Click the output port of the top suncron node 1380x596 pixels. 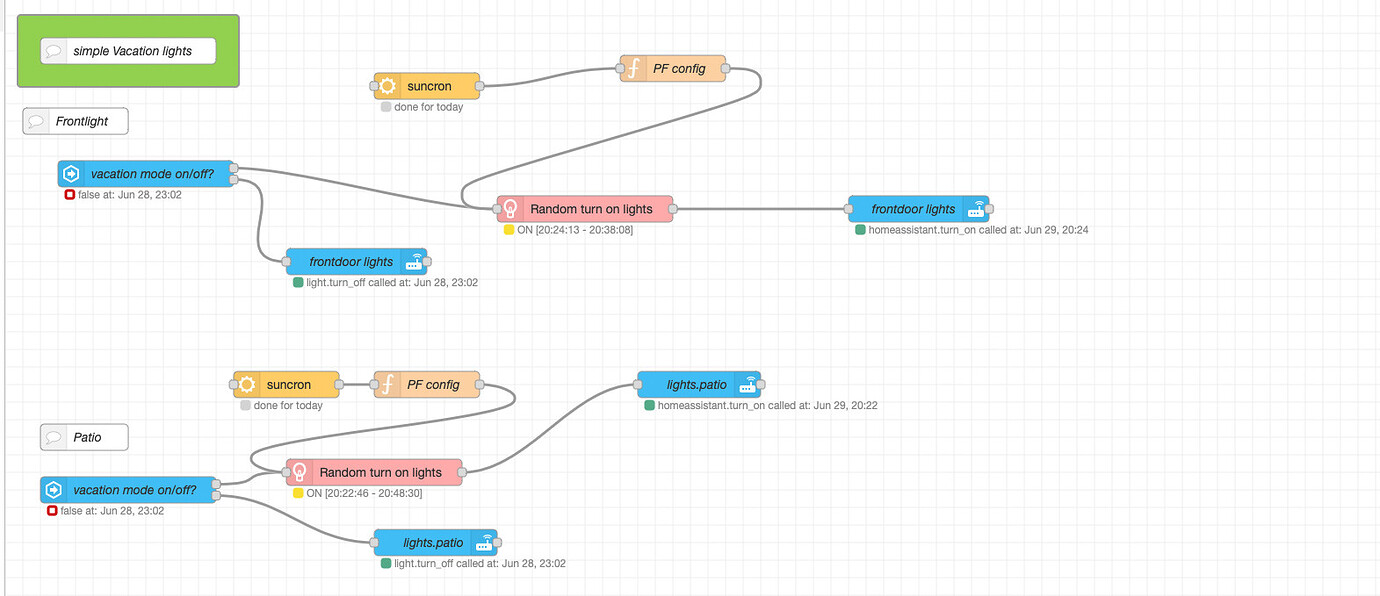tap(478, 86)
